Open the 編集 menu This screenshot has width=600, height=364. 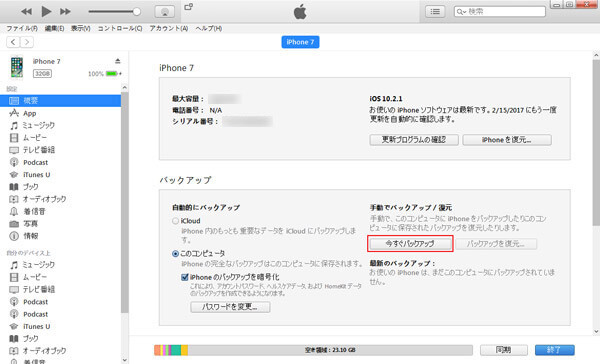point(54,28)
